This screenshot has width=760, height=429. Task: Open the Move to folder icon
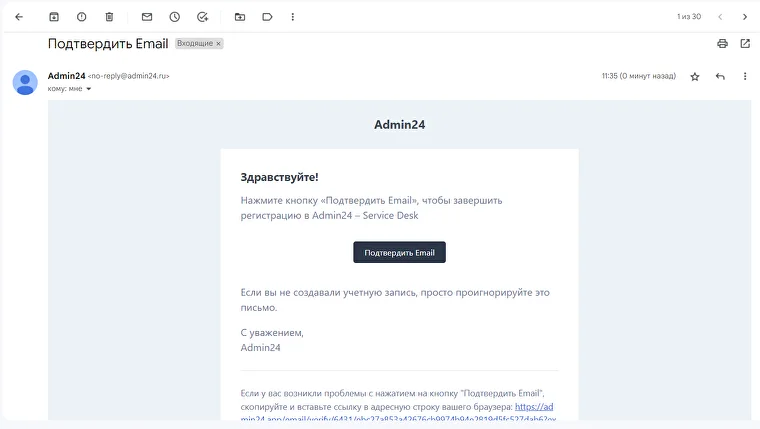pyautogui.click(x=240, y=17)
